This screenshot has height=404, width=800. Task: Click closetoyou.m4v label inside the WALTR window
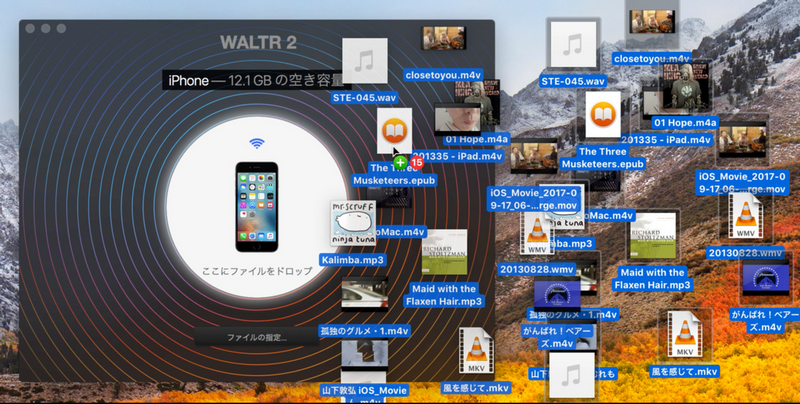(443, 75)
